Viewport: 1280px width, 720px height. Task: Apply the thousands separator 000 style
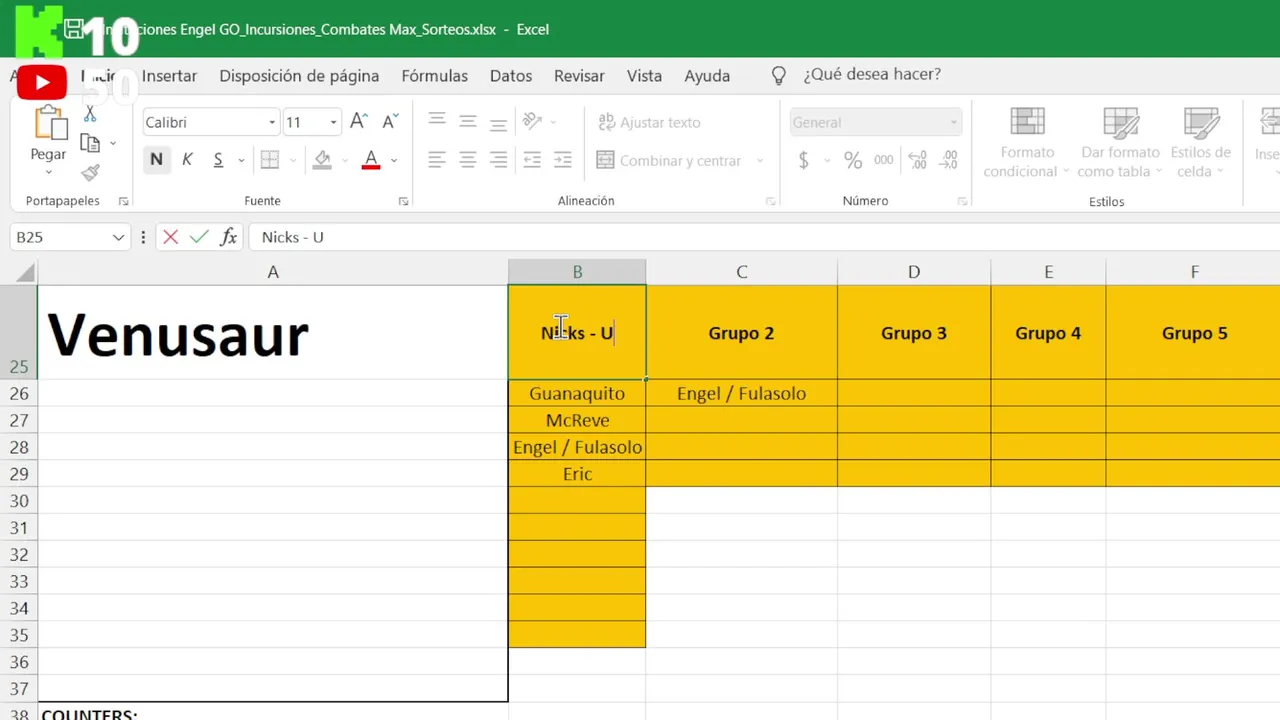point(884,160)
